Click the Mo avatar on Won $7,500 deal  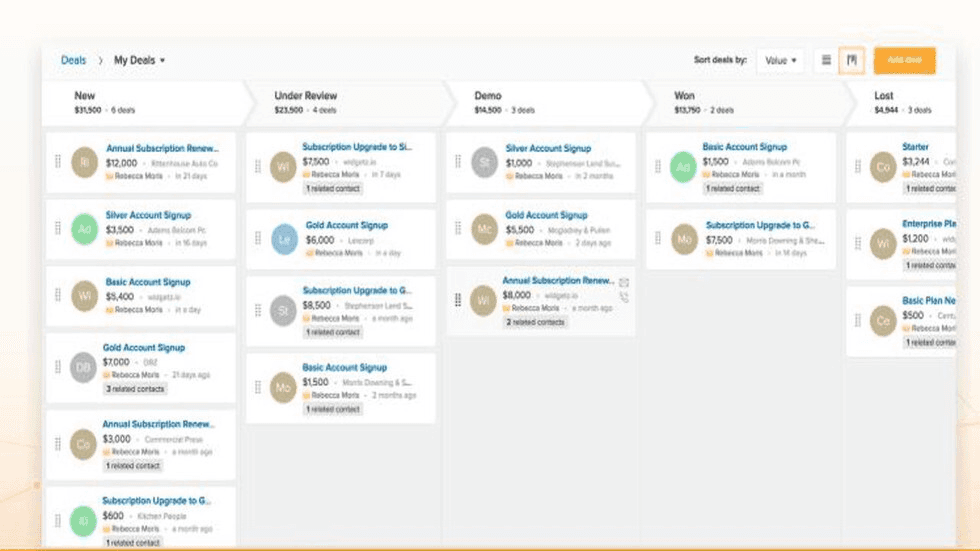click(684, 239)
